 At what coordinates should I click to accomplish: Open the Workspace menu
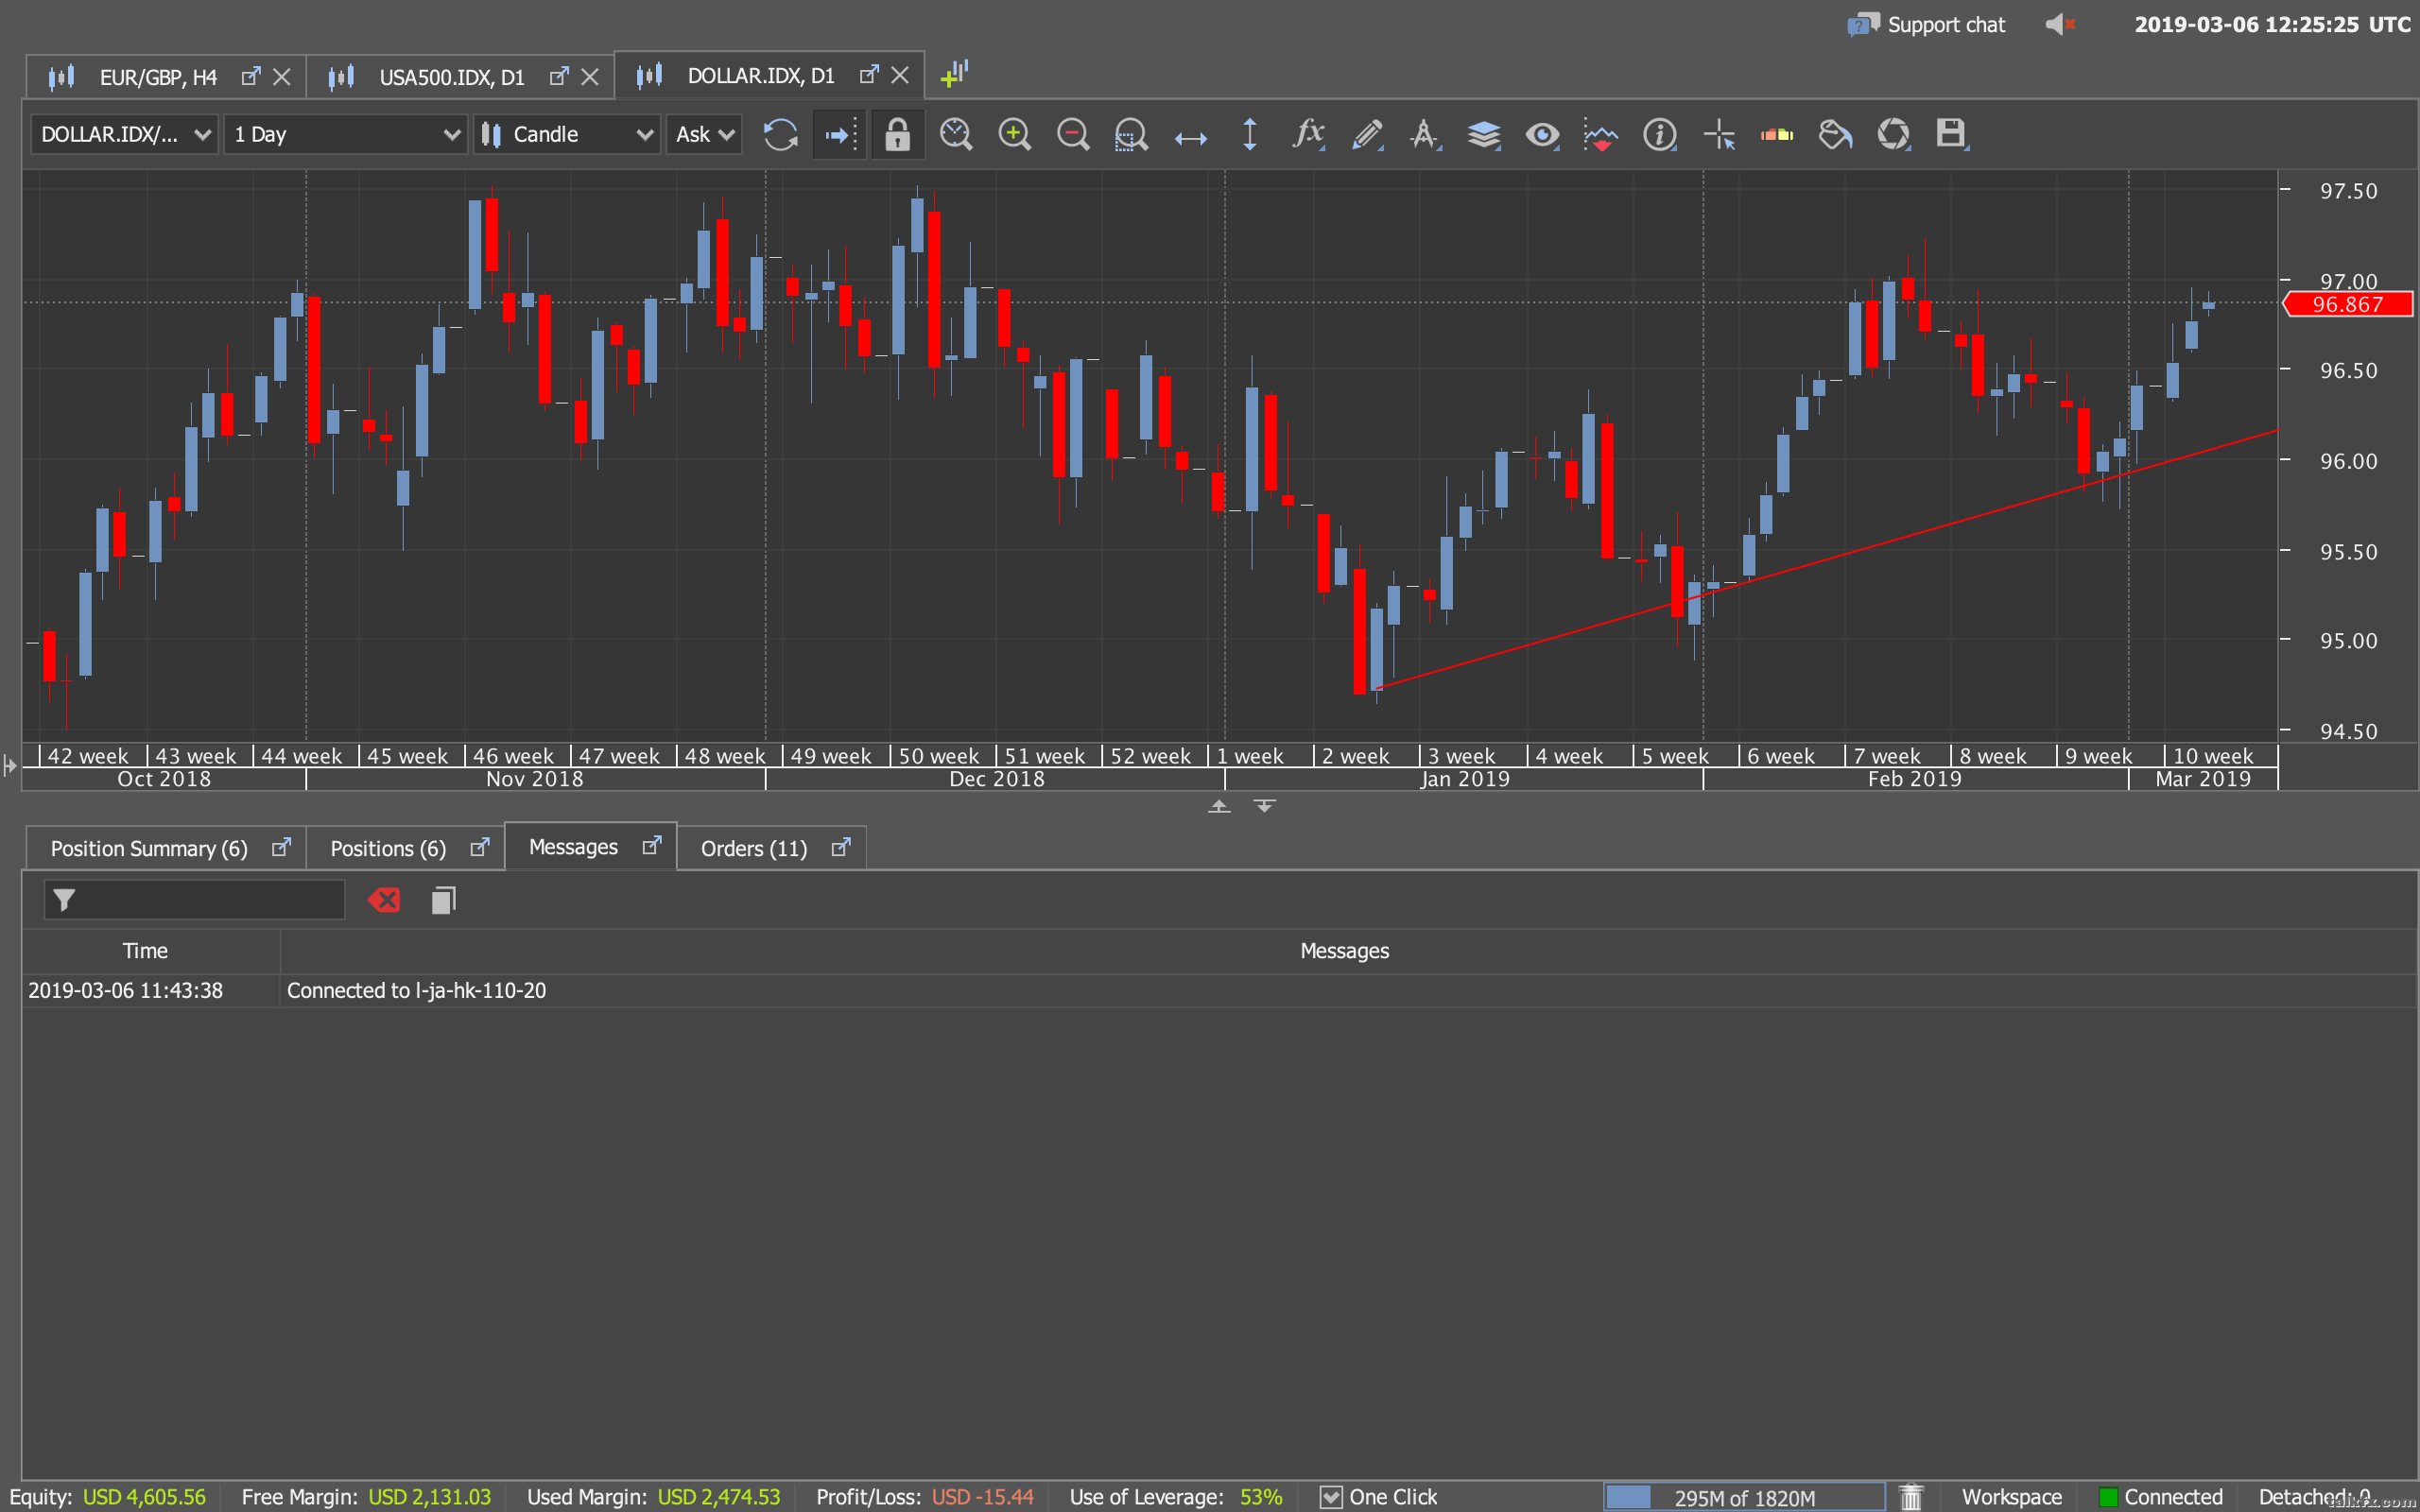point(2011,1497)
